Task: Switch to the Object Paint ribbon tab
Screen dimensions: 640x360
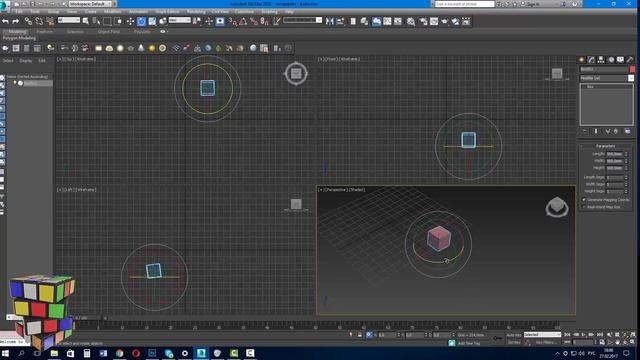Action: 109,31
